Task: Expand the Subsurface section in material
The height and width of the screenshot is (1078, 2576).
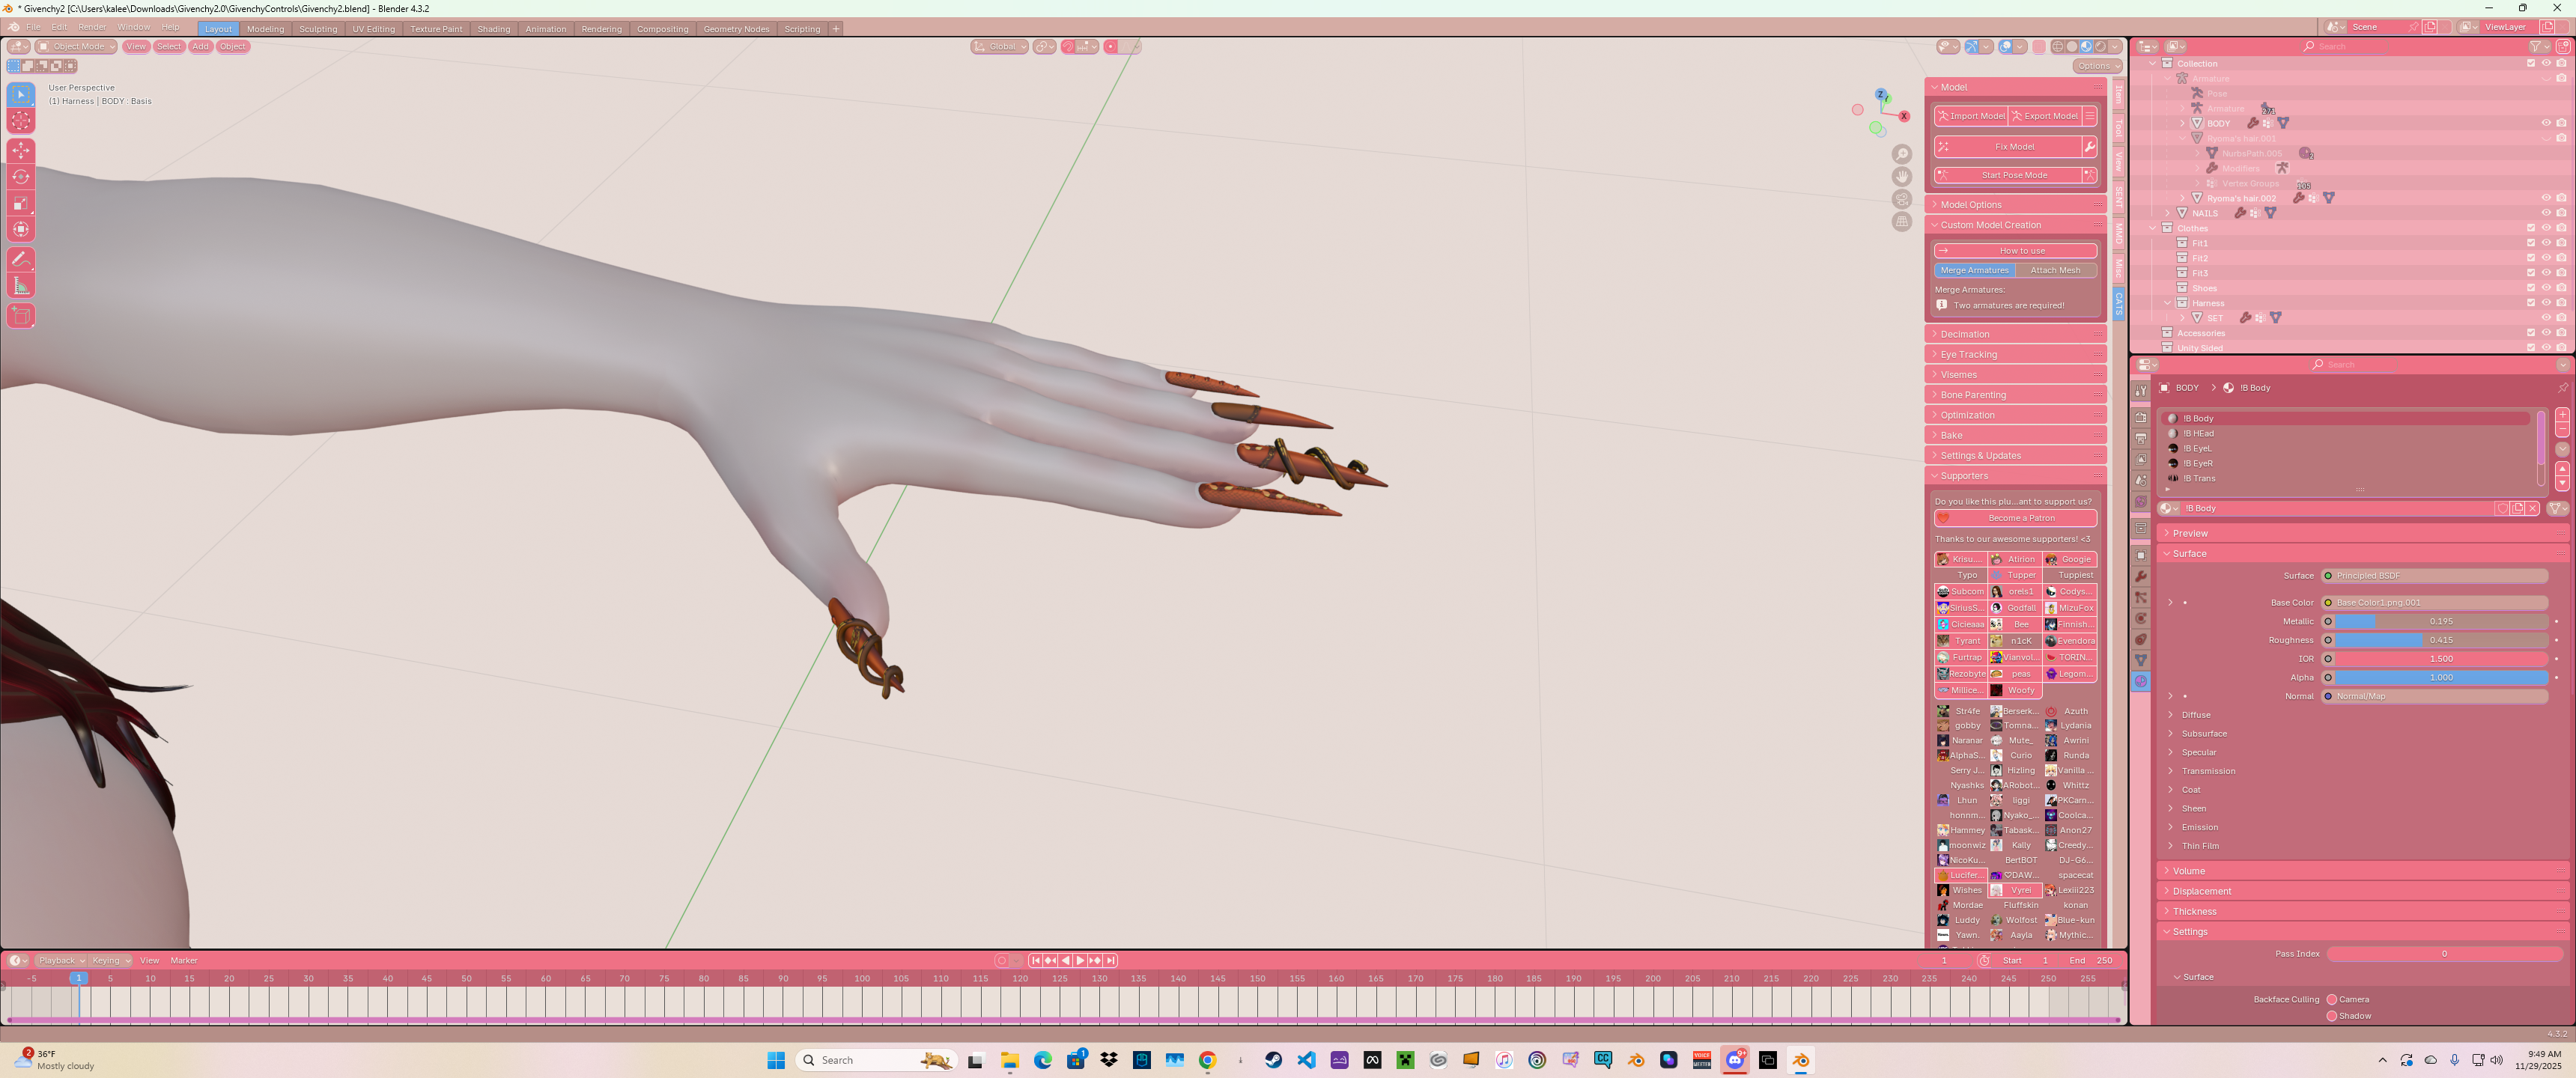Action: [x=2204, y=734]
